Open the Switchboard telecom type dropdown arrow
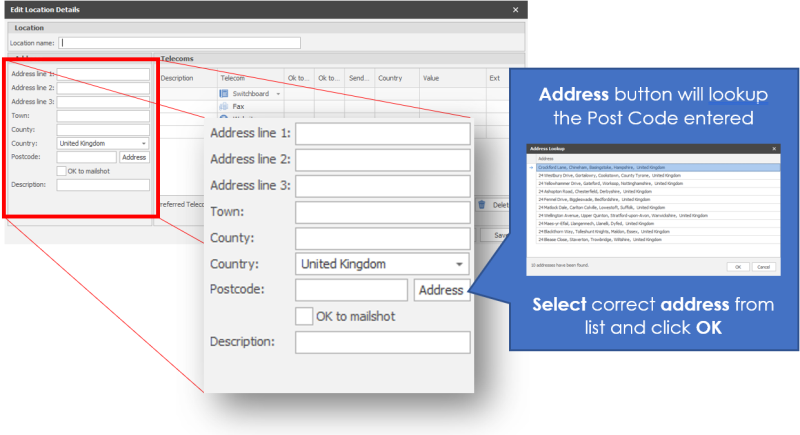The height and width of the screenshot is (435, 800). [278, 93]
